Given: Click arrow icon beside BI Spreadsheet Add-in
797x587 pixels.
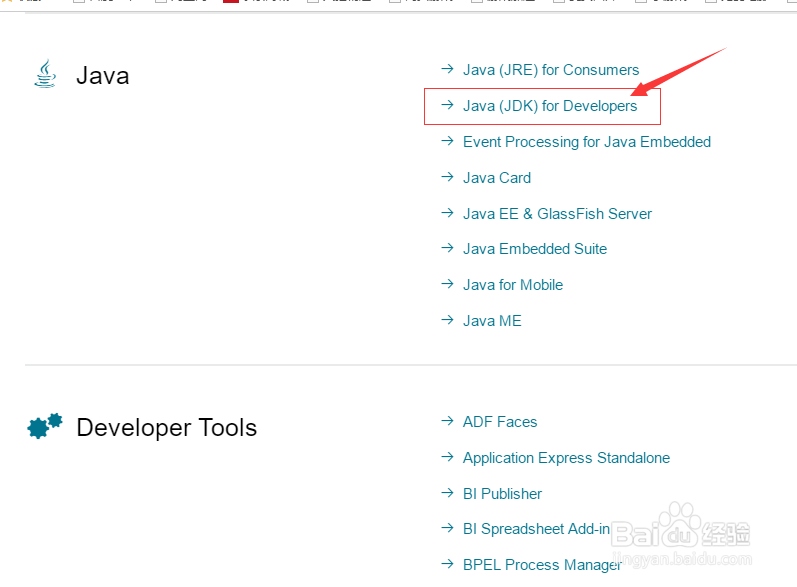Looking at the screenshot, I should tap(447, 528).
